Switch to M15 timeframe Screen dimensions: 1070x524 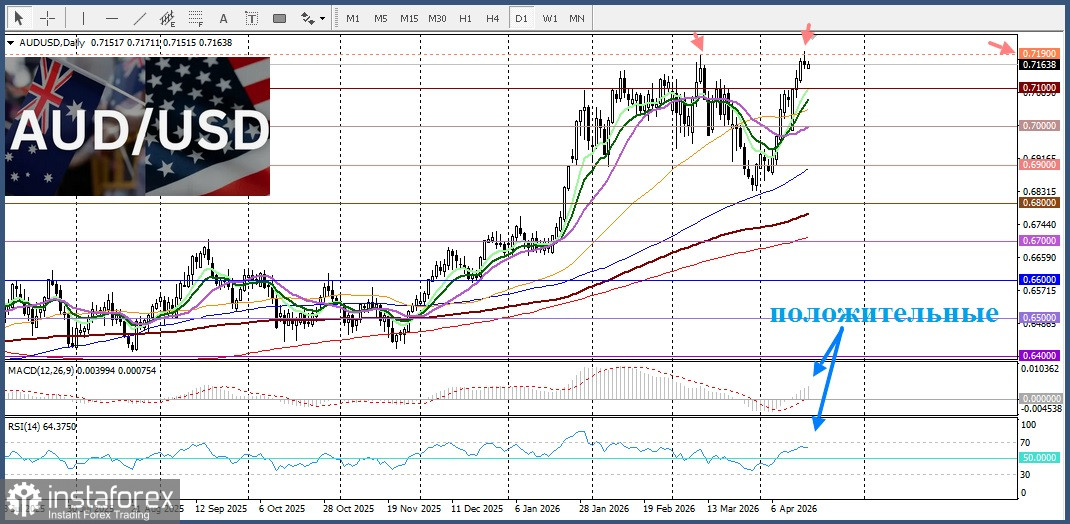pos(409,18)
